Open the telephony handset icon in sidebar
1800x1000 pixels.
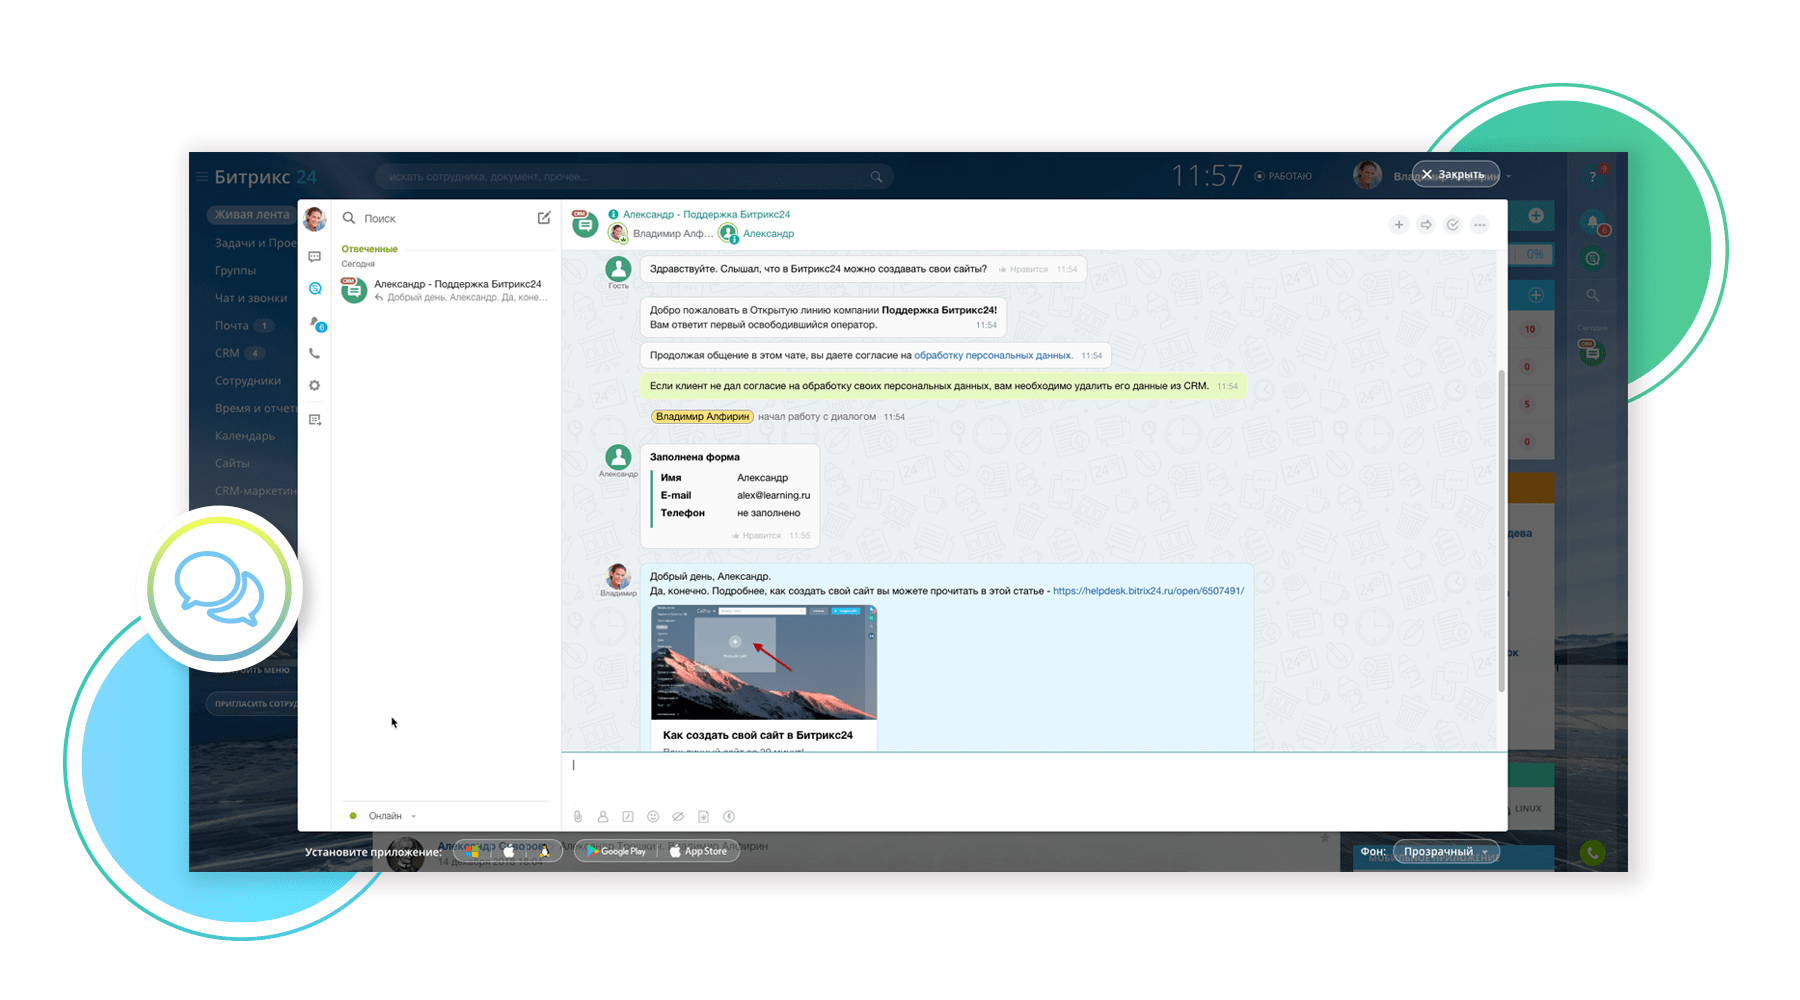[x=315, y=353]
